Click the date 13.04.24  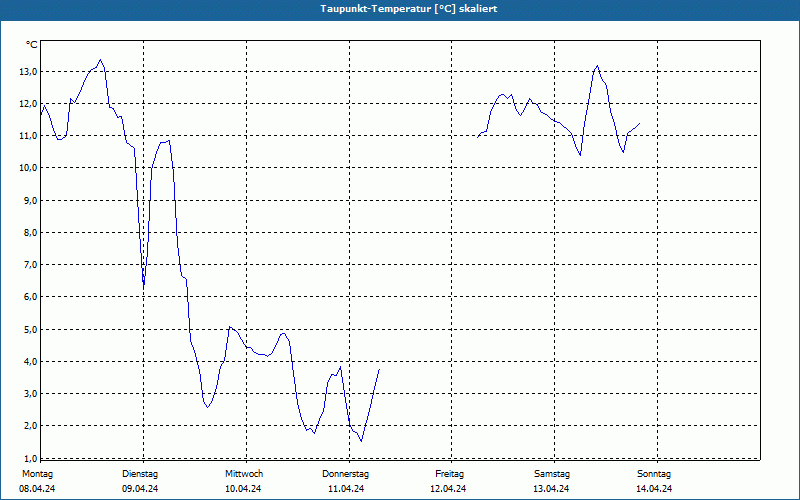(x=551, y=489)
